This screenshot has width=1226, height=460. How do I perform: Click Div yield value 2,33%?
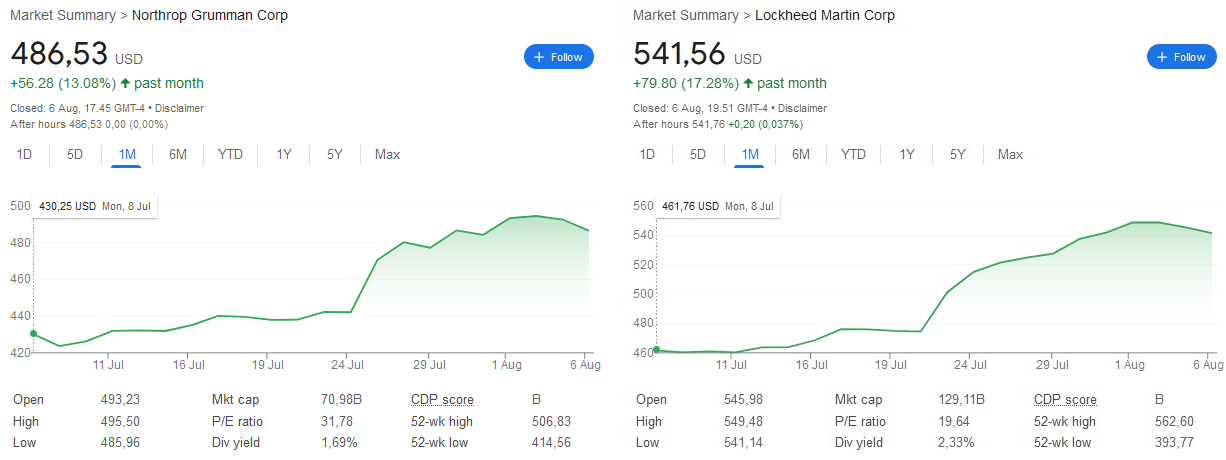coord(957,443)
